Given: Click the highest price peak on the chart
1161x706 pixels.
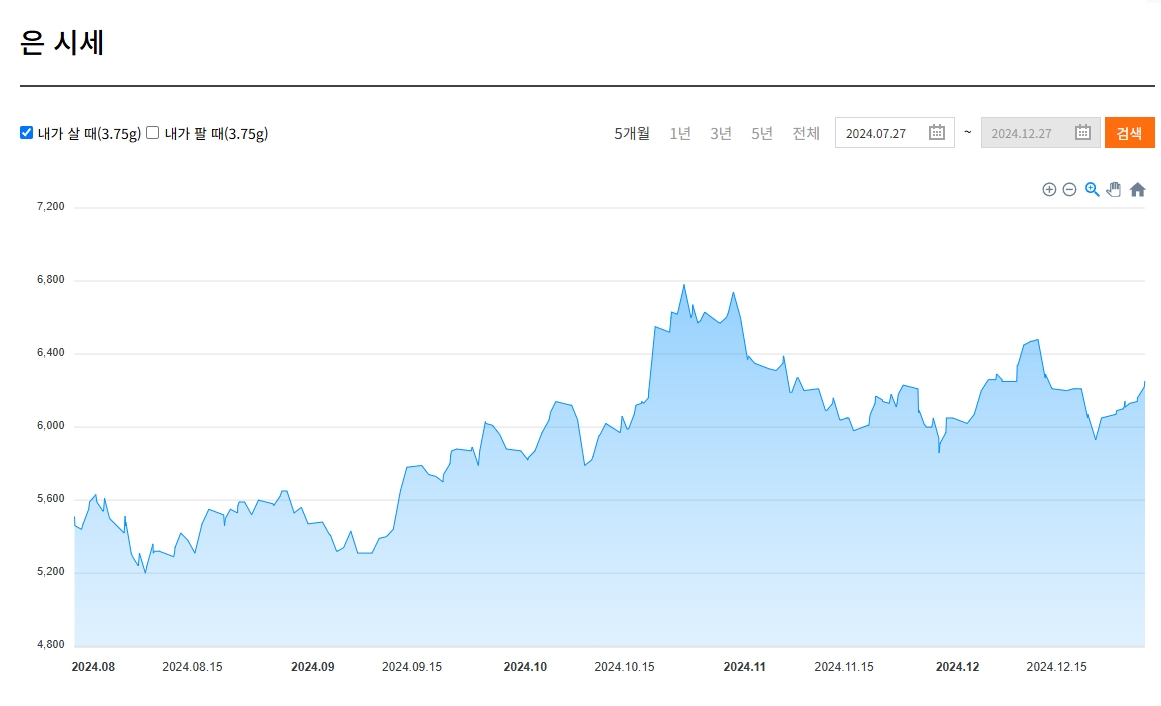Looking at the screenshot, I should click(x=683, y=285).
